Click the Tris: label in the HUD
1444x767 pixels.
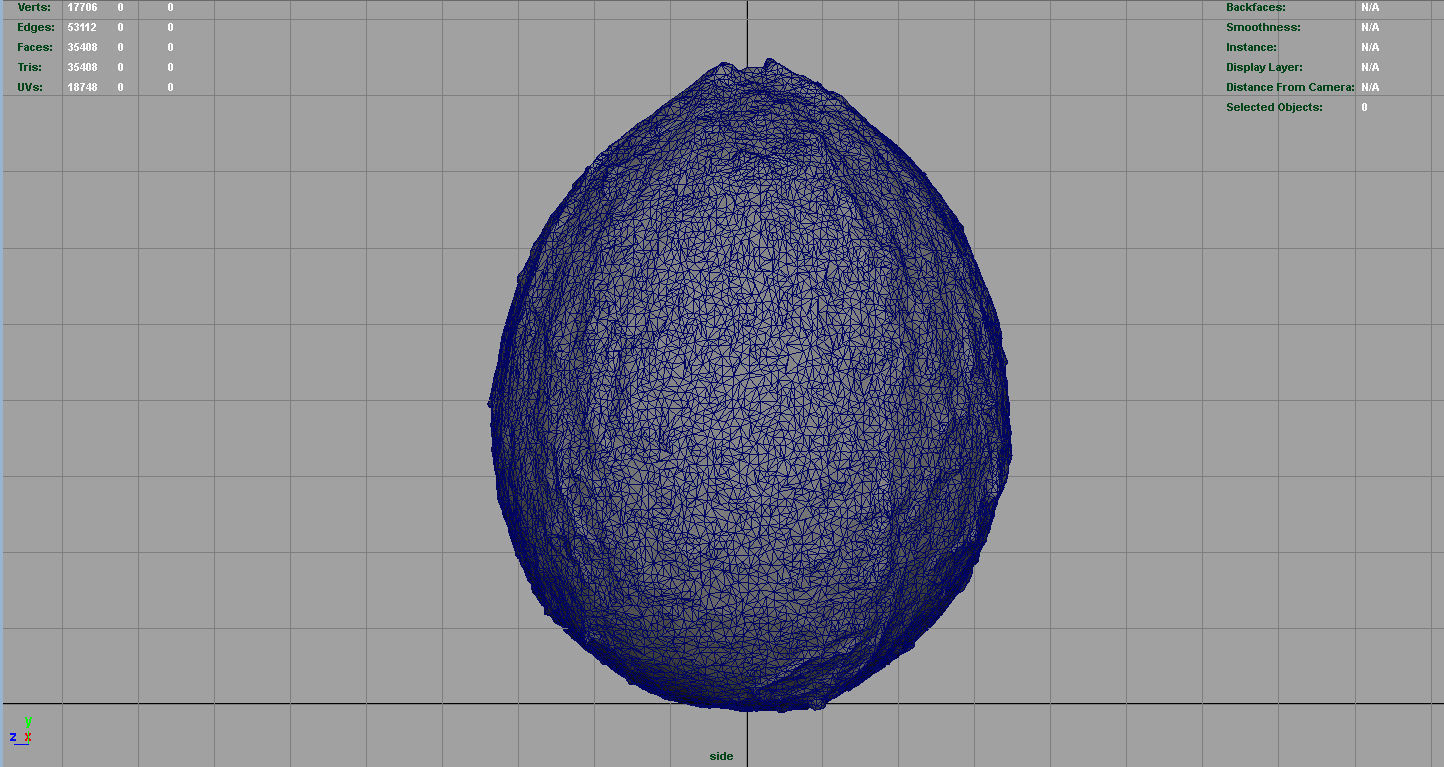click(x=30, y=67)
